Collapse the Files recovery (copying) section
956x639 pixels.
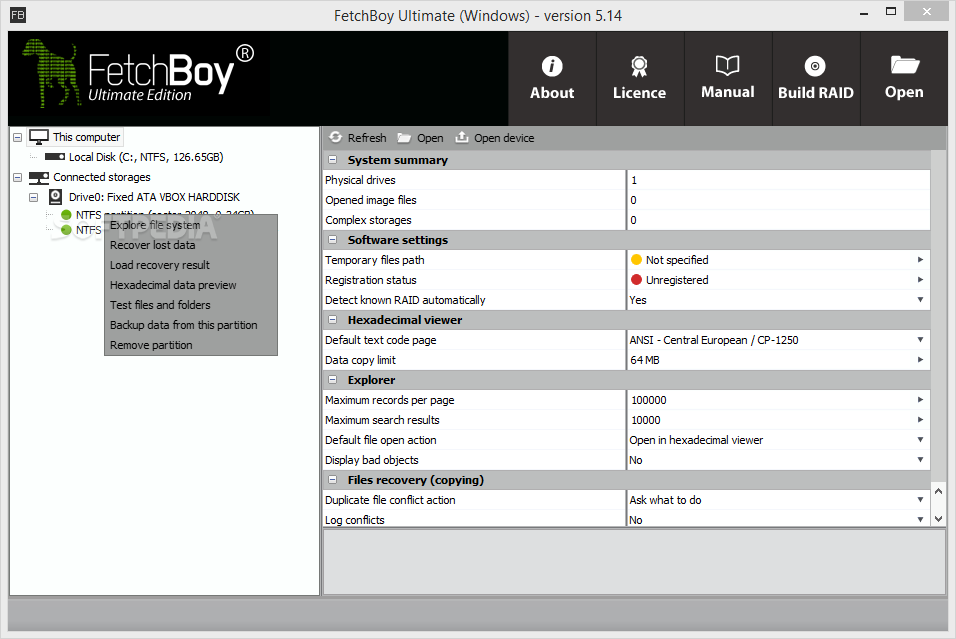point(332,479)
